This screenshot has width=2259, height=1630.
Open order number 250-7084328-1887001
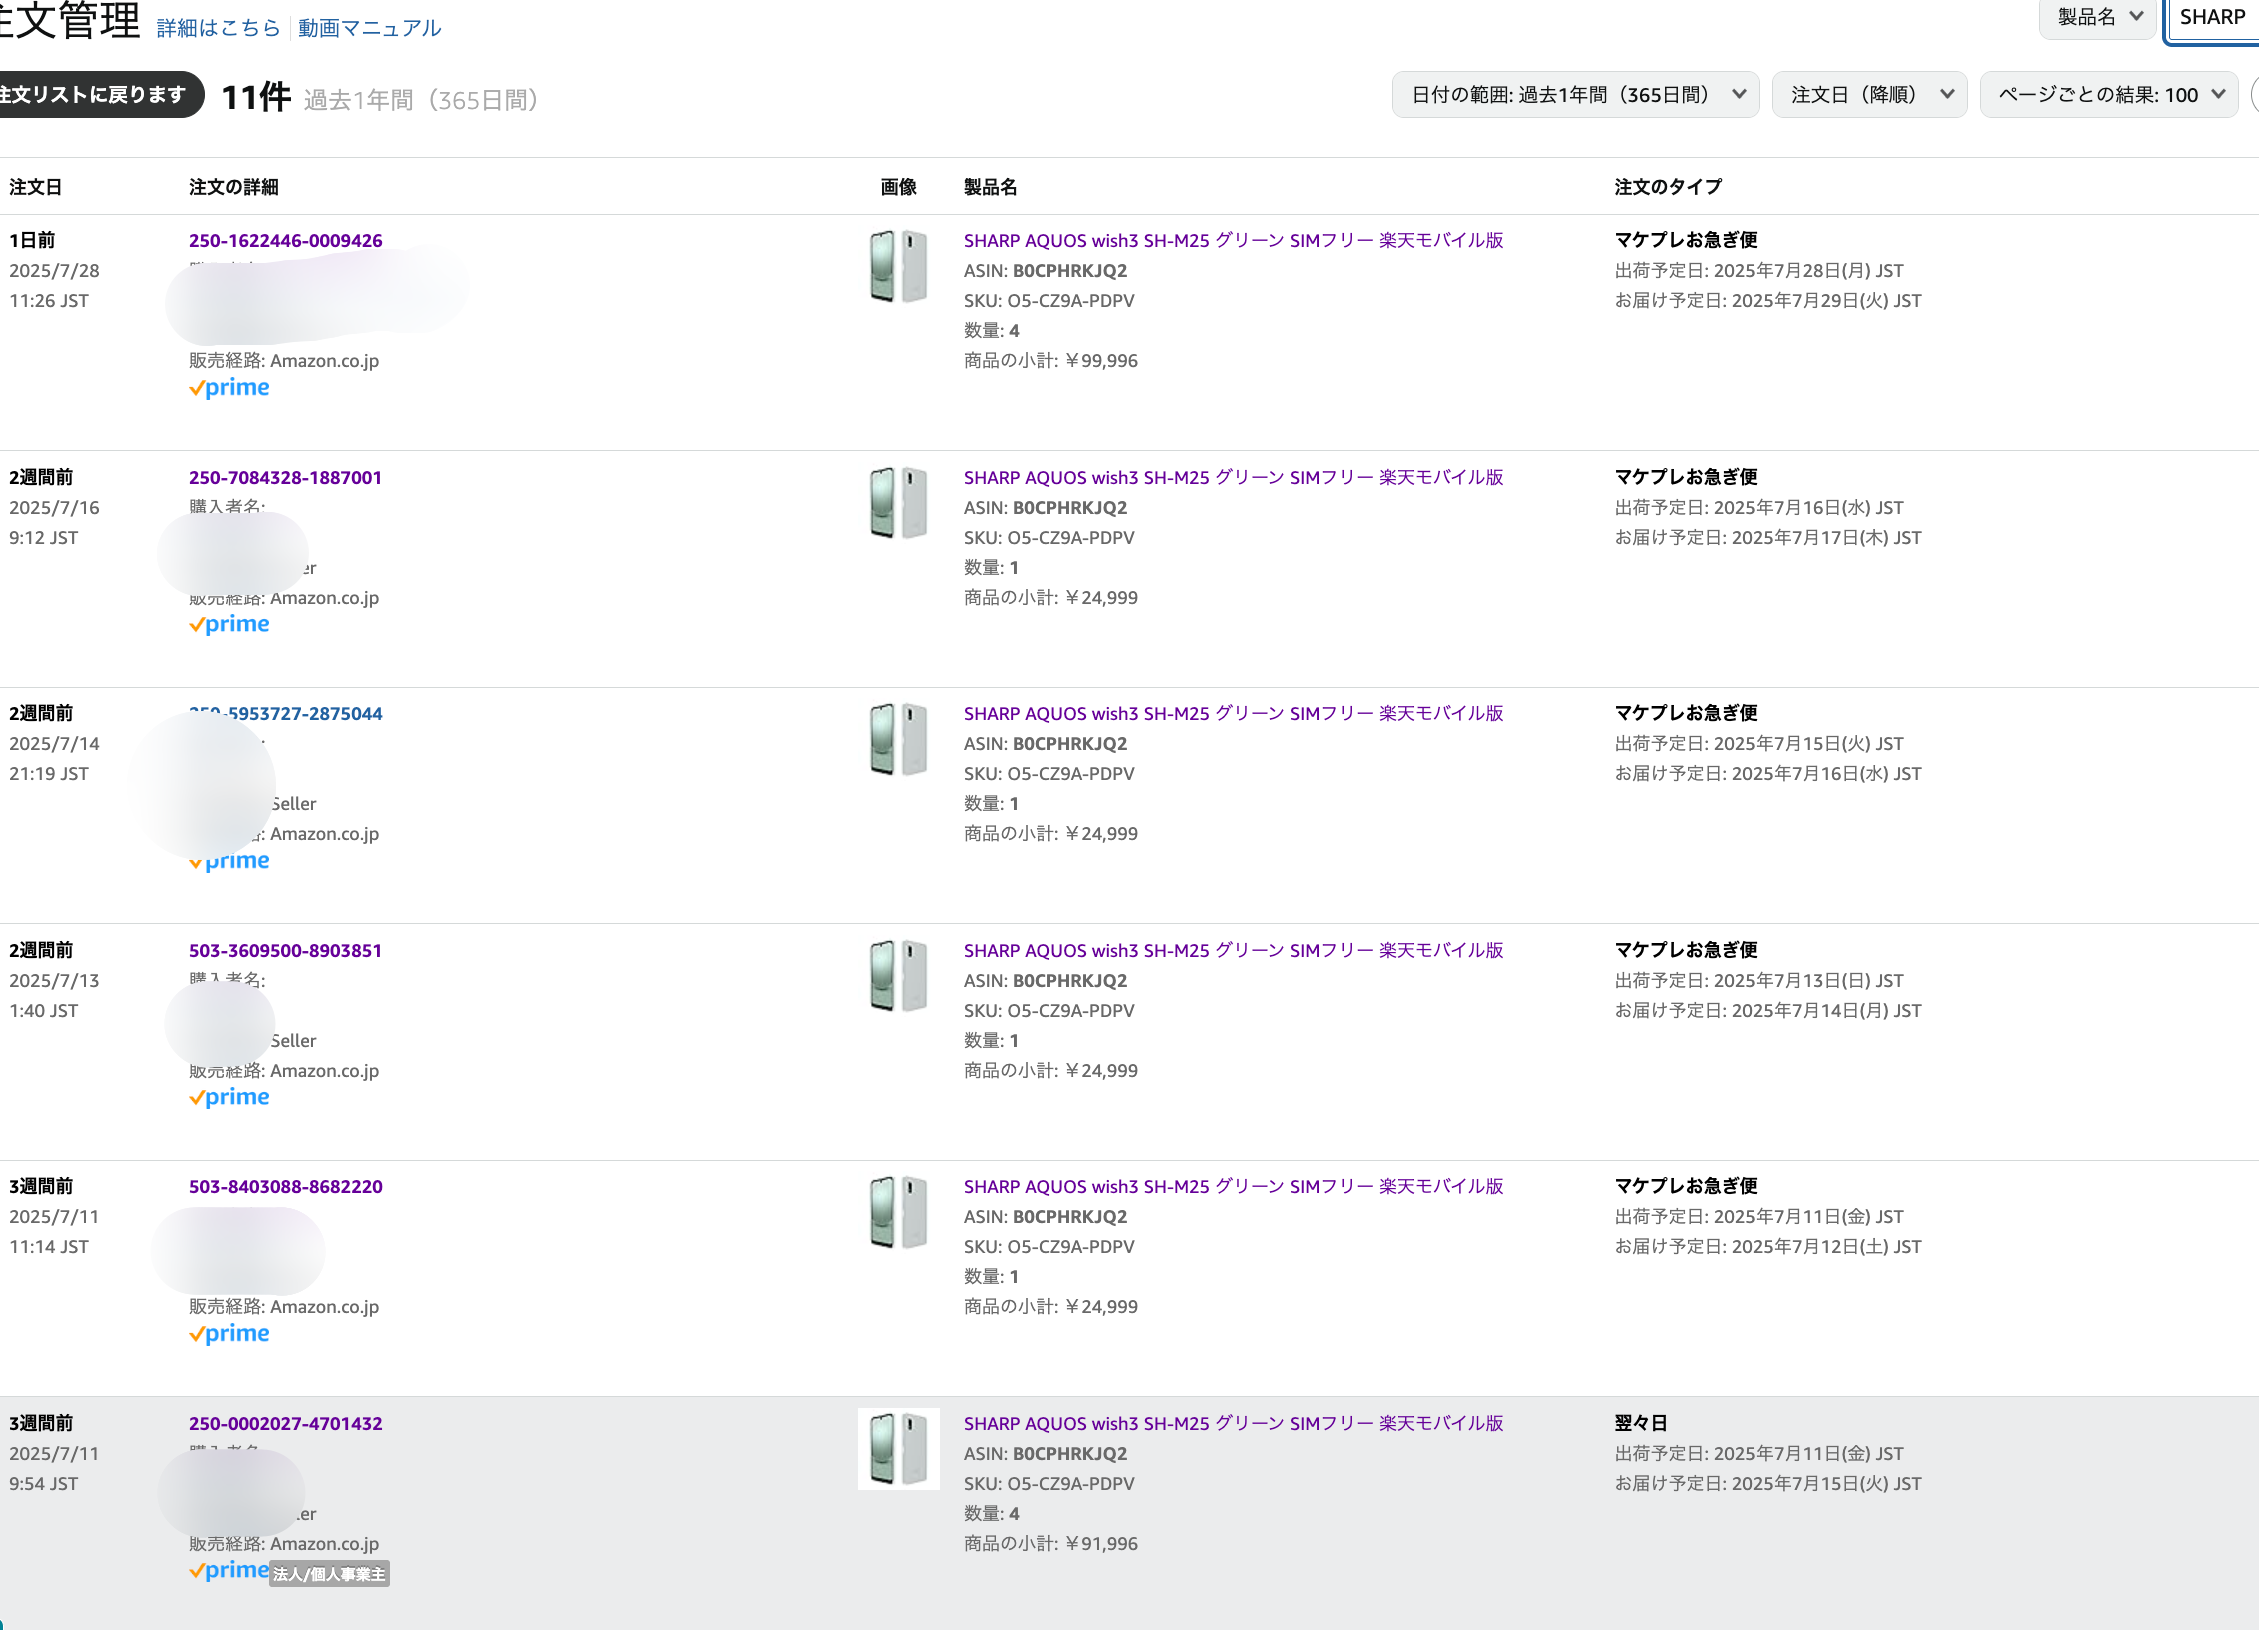click(x=285, y=478)
